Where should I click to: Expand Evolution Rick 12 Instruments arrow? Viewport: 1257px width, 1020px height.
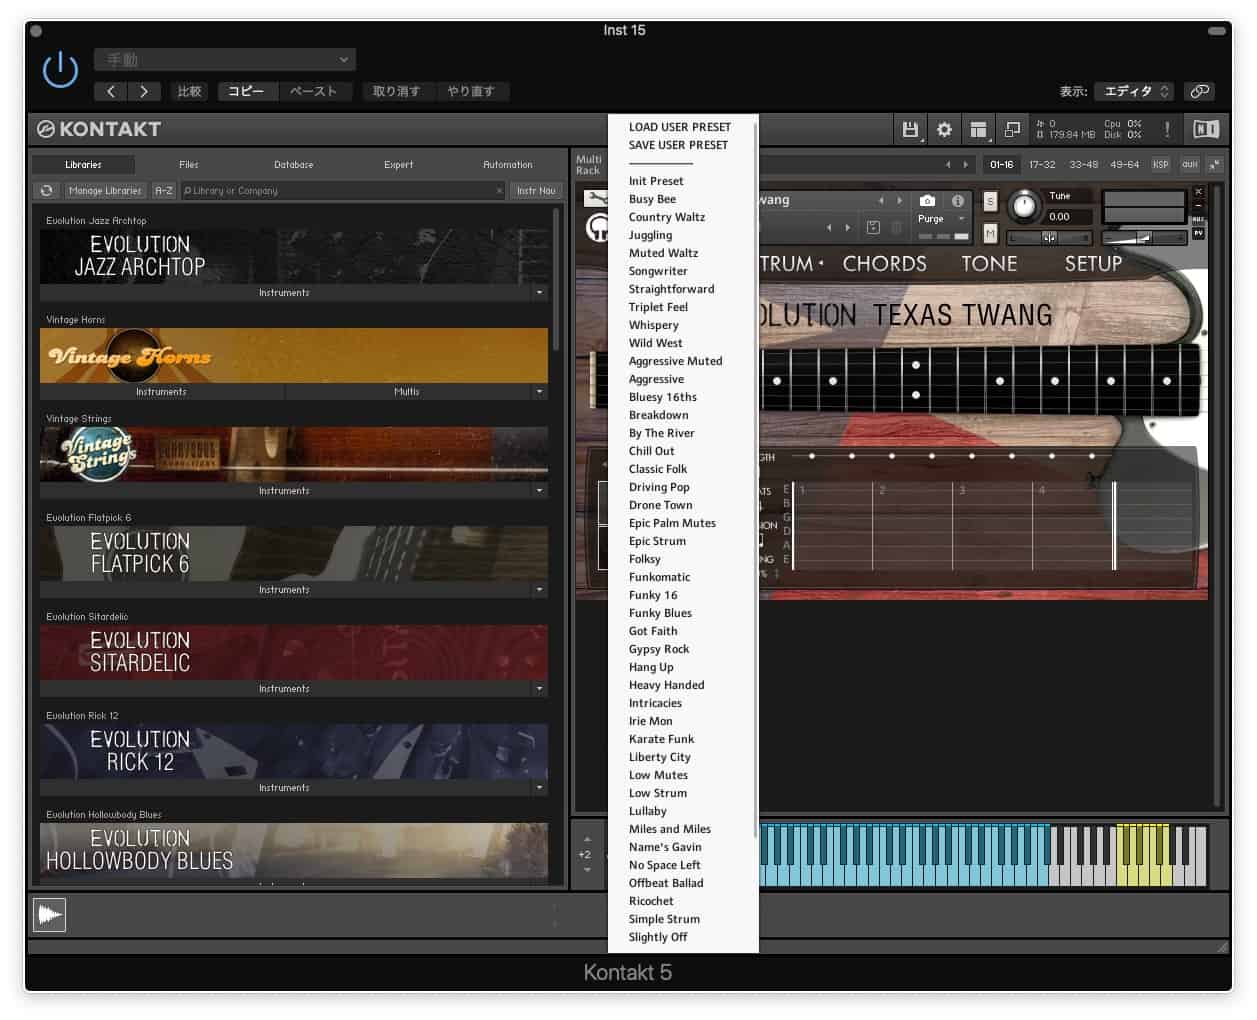(540, 788)
